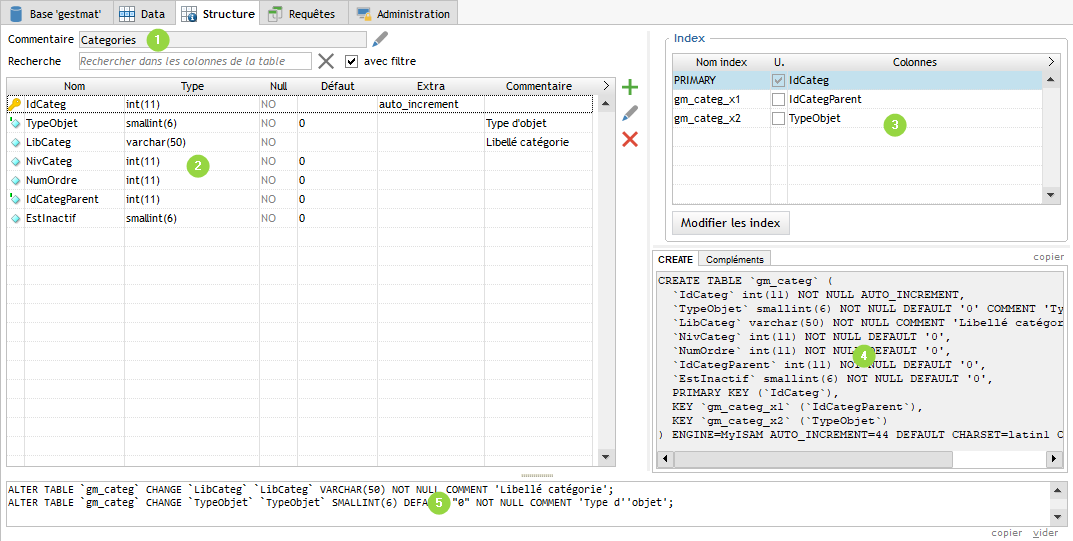Select the CREATE tab
The height and width of the screenshot is (541, 1073).
[675, 259]
